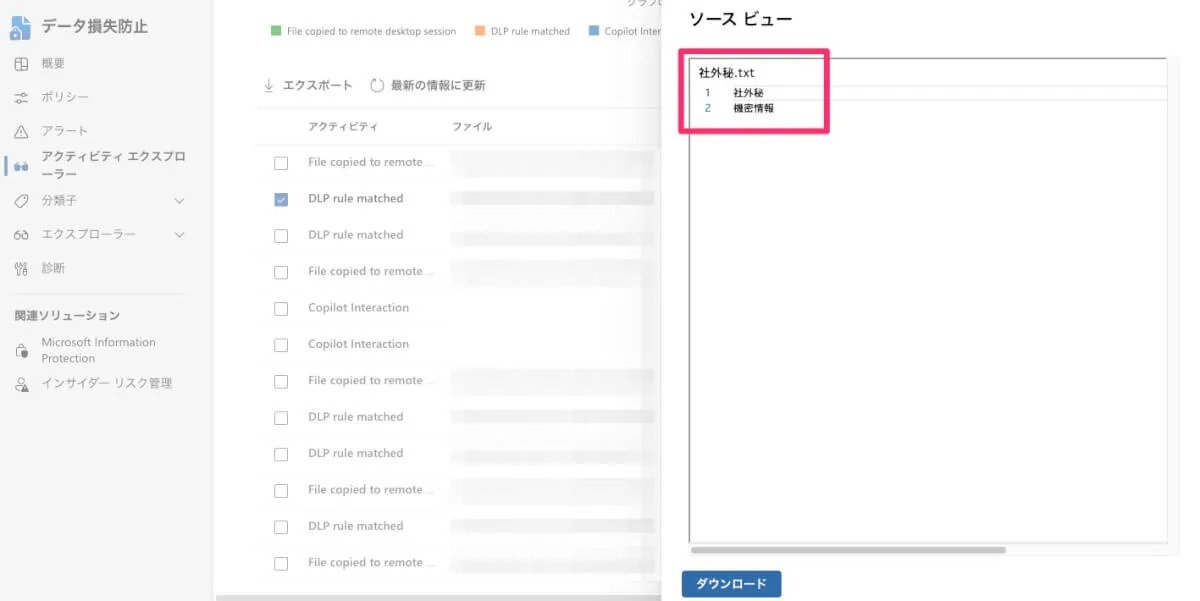Viewport: 1200px width, 601px height.
Task: Click the 概要 dashboard icon
Action: [x=21, y=64]
